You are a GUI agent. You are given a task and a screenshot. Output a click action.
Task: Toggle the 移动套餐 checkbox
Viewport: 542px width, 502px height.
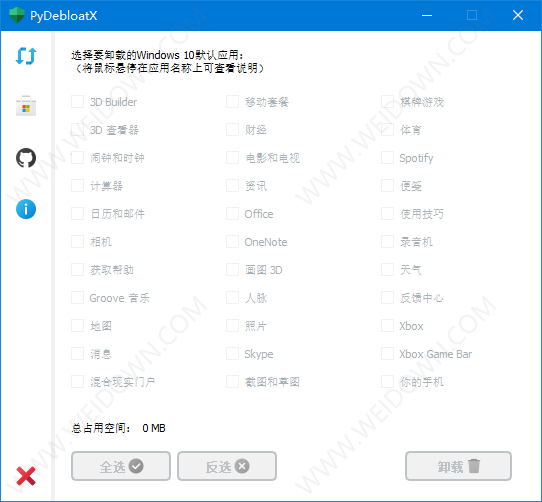(232, 102)
